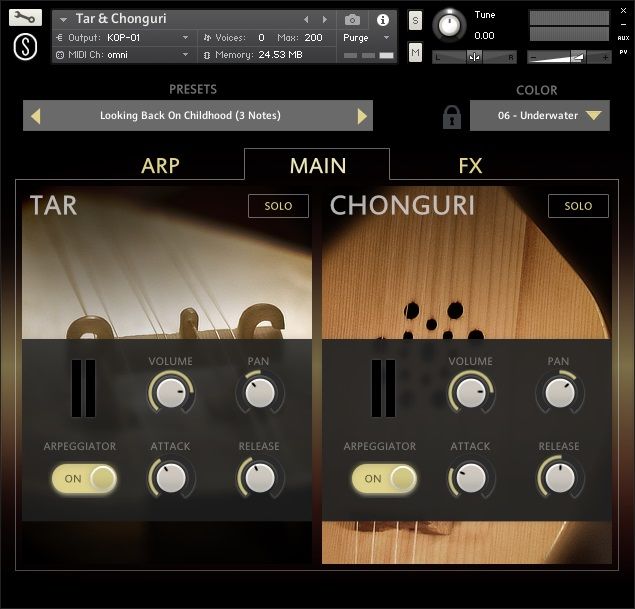Click the TAR Volume knob
Viewport: 635px width, 609px height.
tap(170, 392)
